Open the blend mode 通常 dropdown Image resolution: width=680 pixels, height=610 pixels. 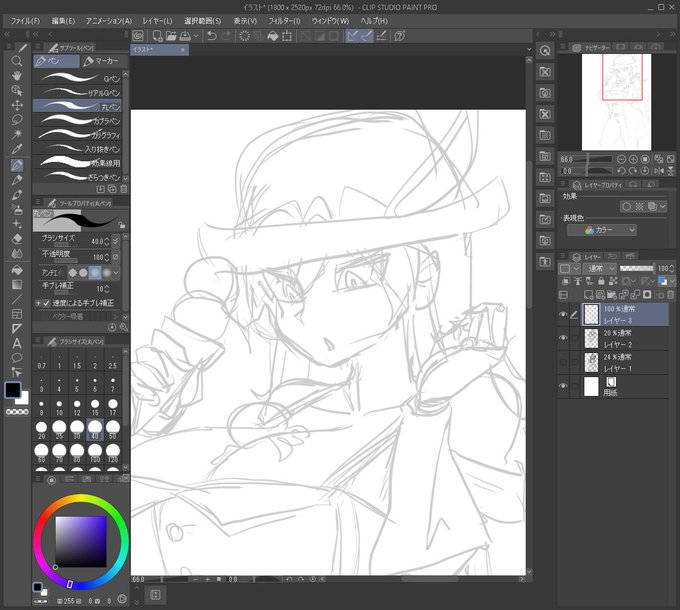click(599, 269)
